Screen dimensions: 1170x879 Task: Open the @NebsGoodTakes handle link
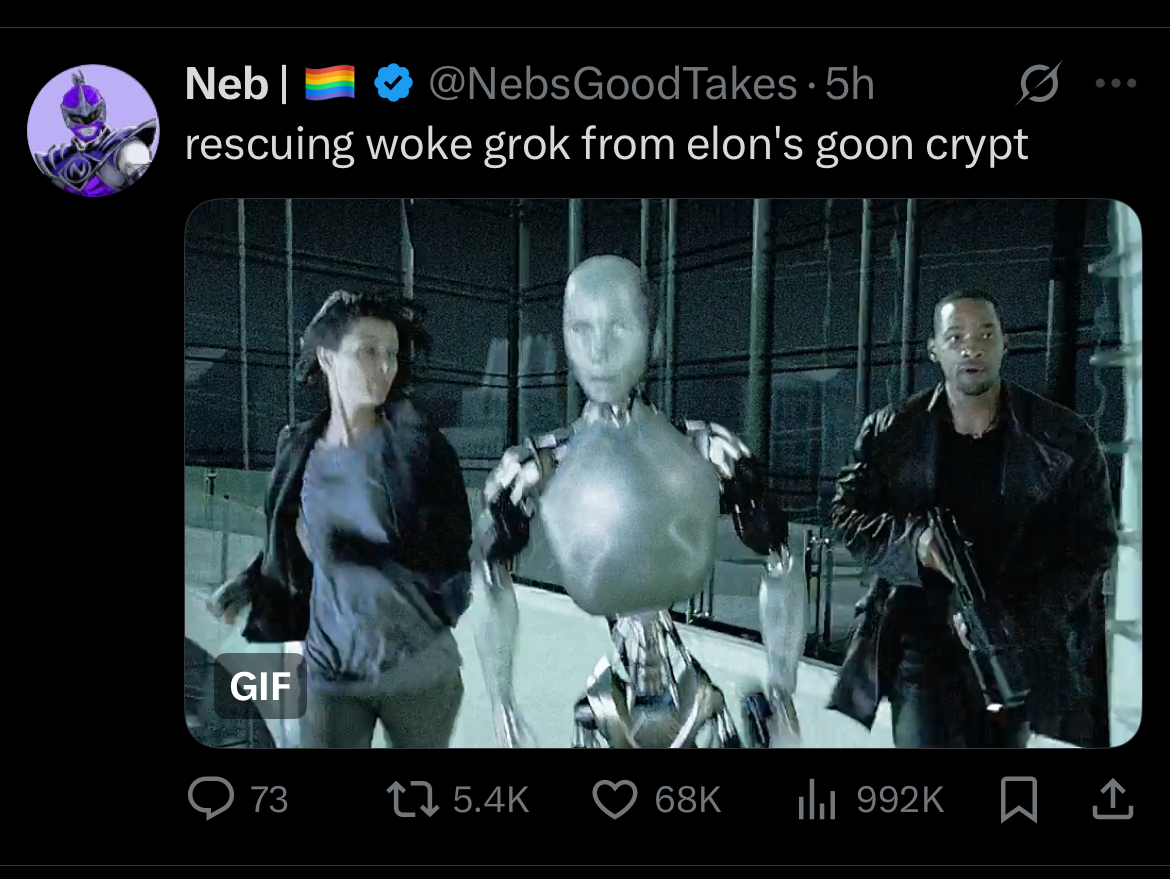point(613,83)
